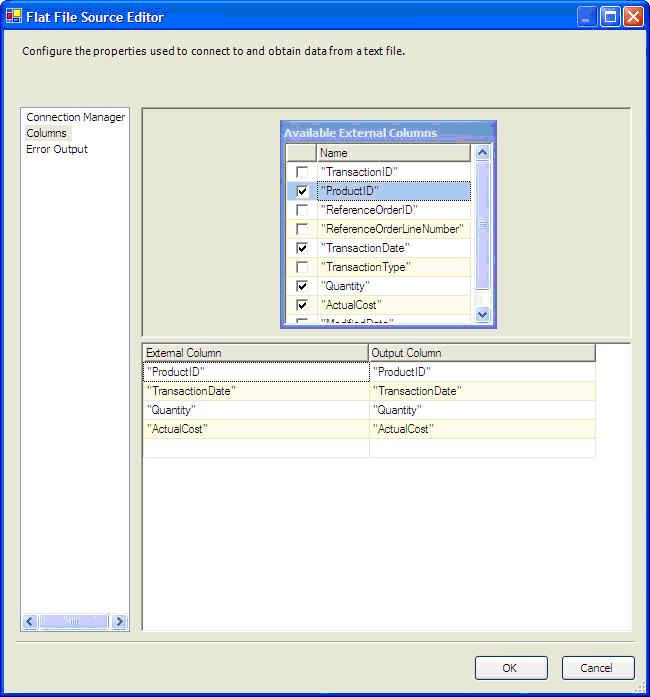Click right arrow of sidebar scrollbar
650x697 pixels.
120,621
